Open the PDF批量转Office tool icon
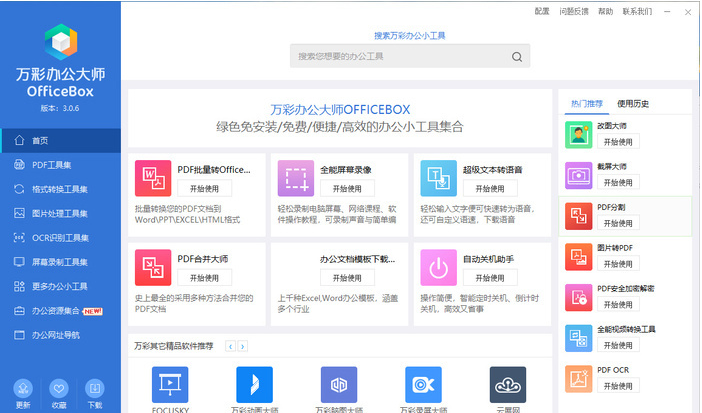This screenshot has height=413, width=702. (153, 178)
